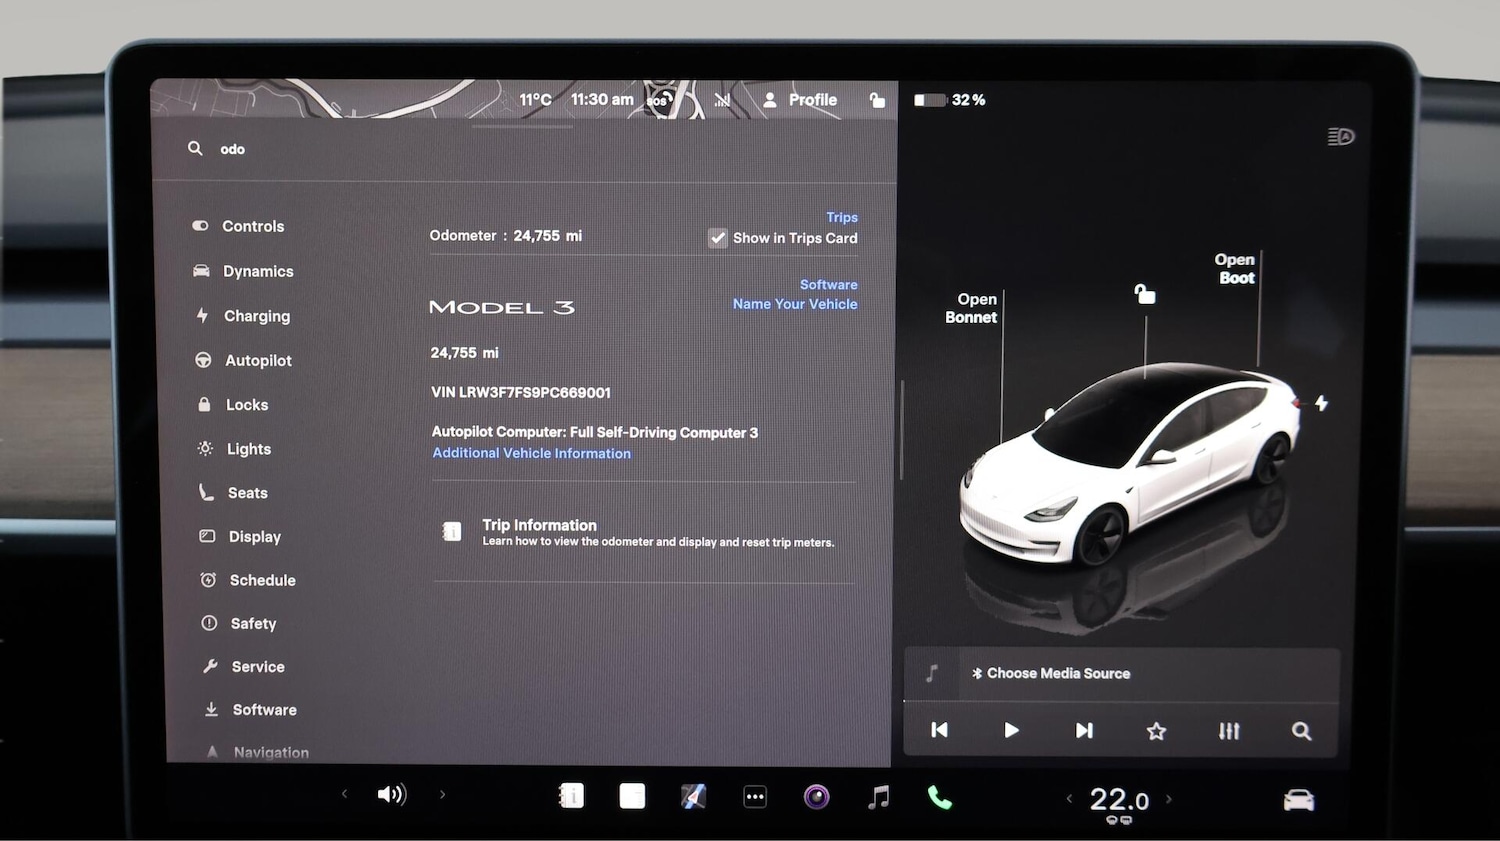Open Locks settings from the sidebar
This screenshot has width=1500, height=841.
247,404
